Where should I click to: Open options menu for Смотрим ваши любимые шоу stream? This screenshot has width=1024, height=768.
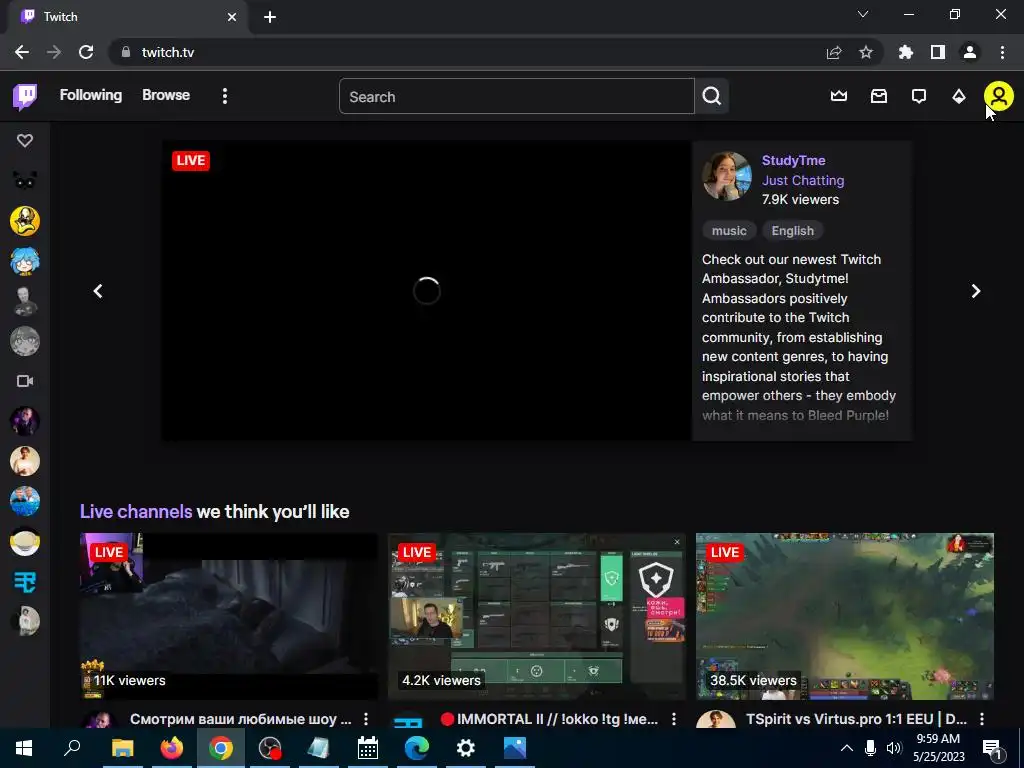(x=366, y=719)
